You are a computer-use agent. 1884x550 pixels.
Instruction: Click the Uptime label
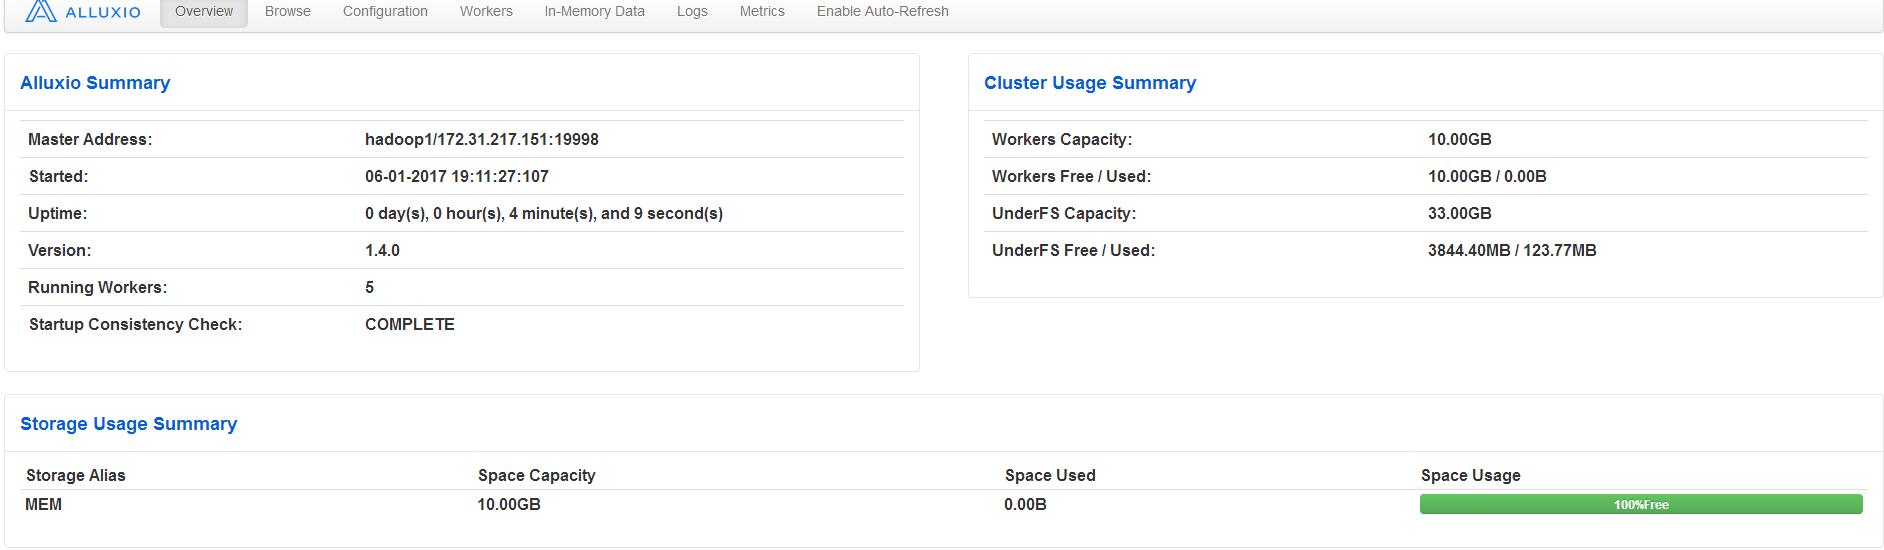(58, 214)
